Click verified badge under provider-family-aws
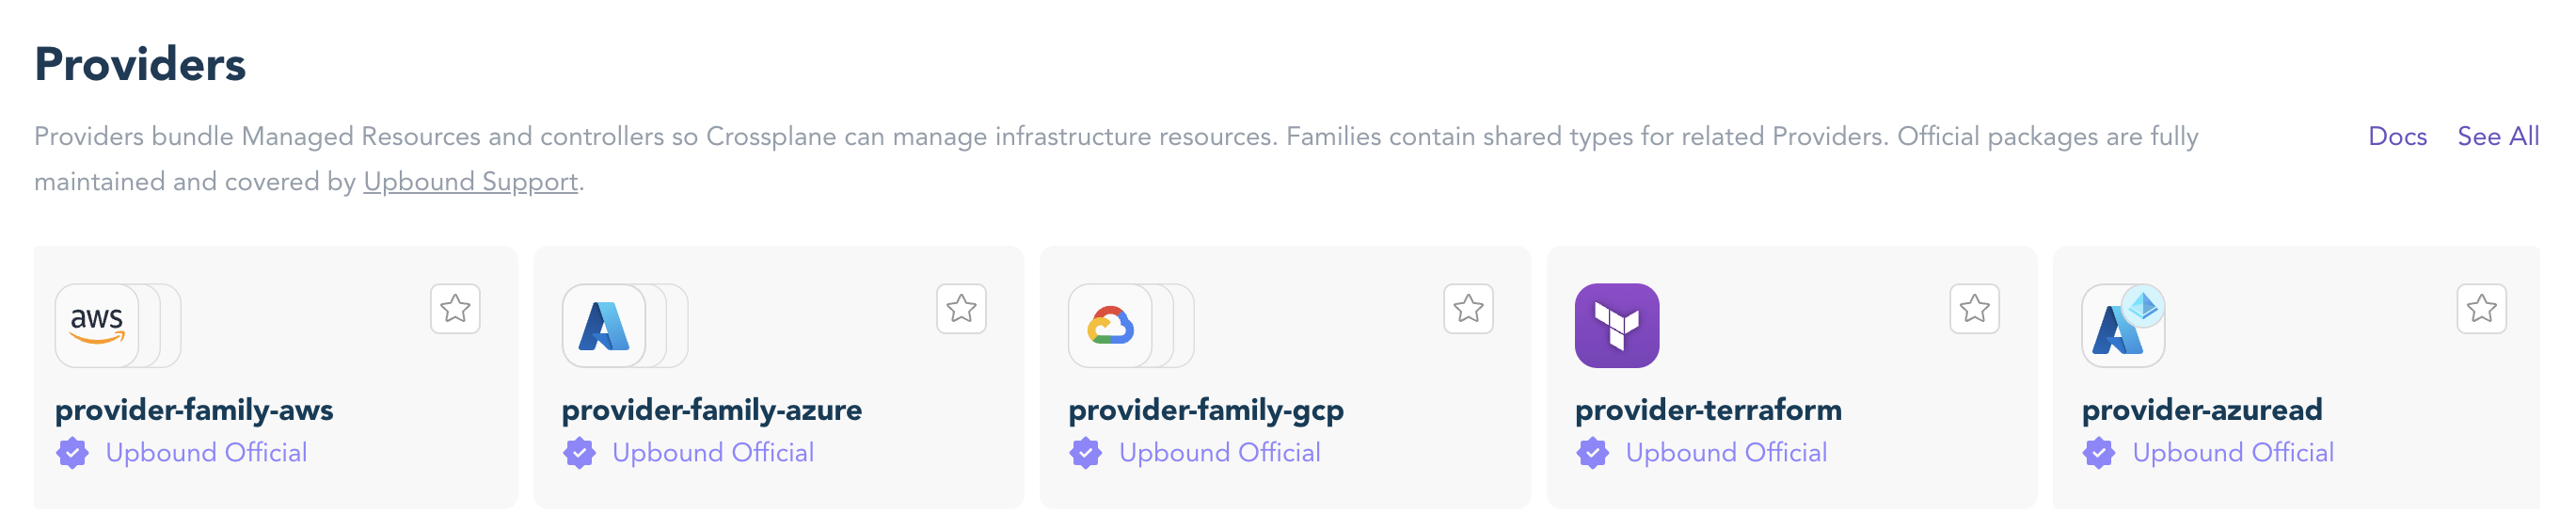 pos(72,453)
